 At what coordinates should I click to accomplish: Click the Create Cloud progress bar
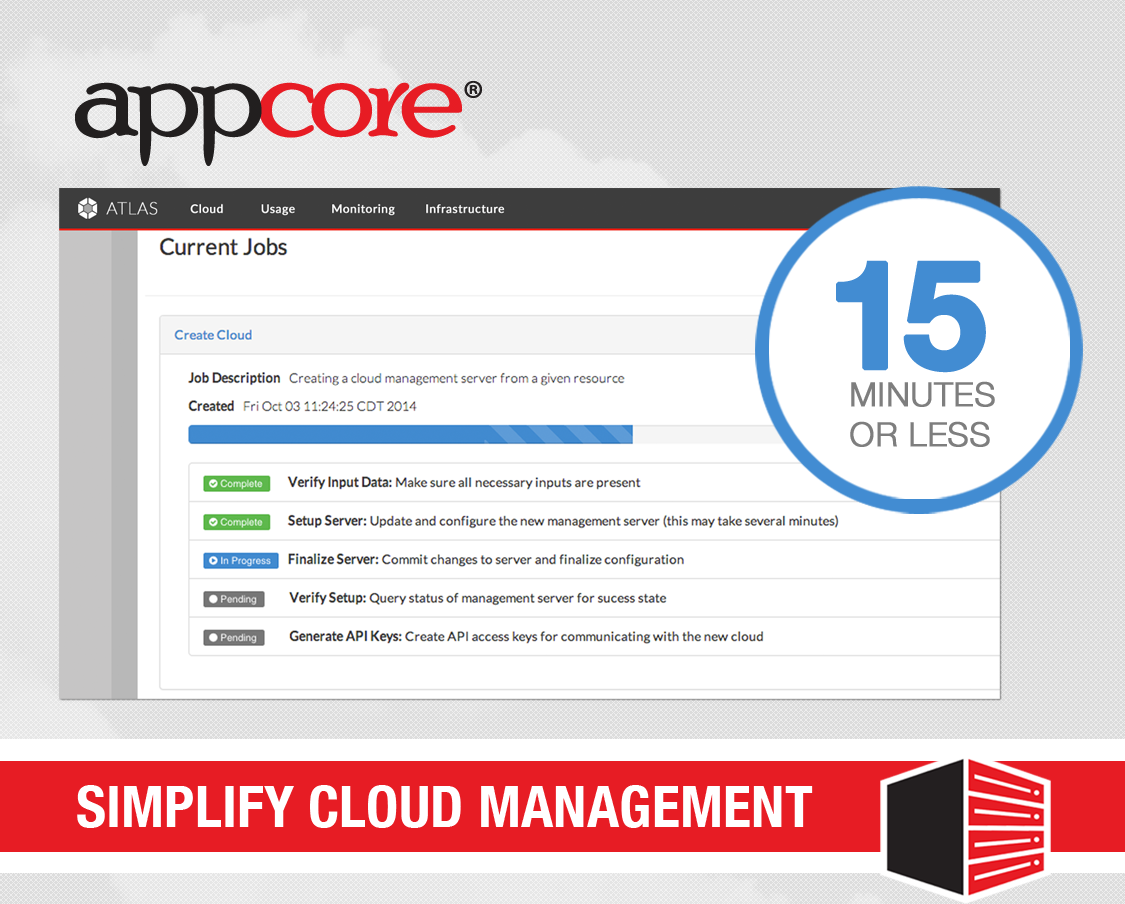(x=477, y=434)
